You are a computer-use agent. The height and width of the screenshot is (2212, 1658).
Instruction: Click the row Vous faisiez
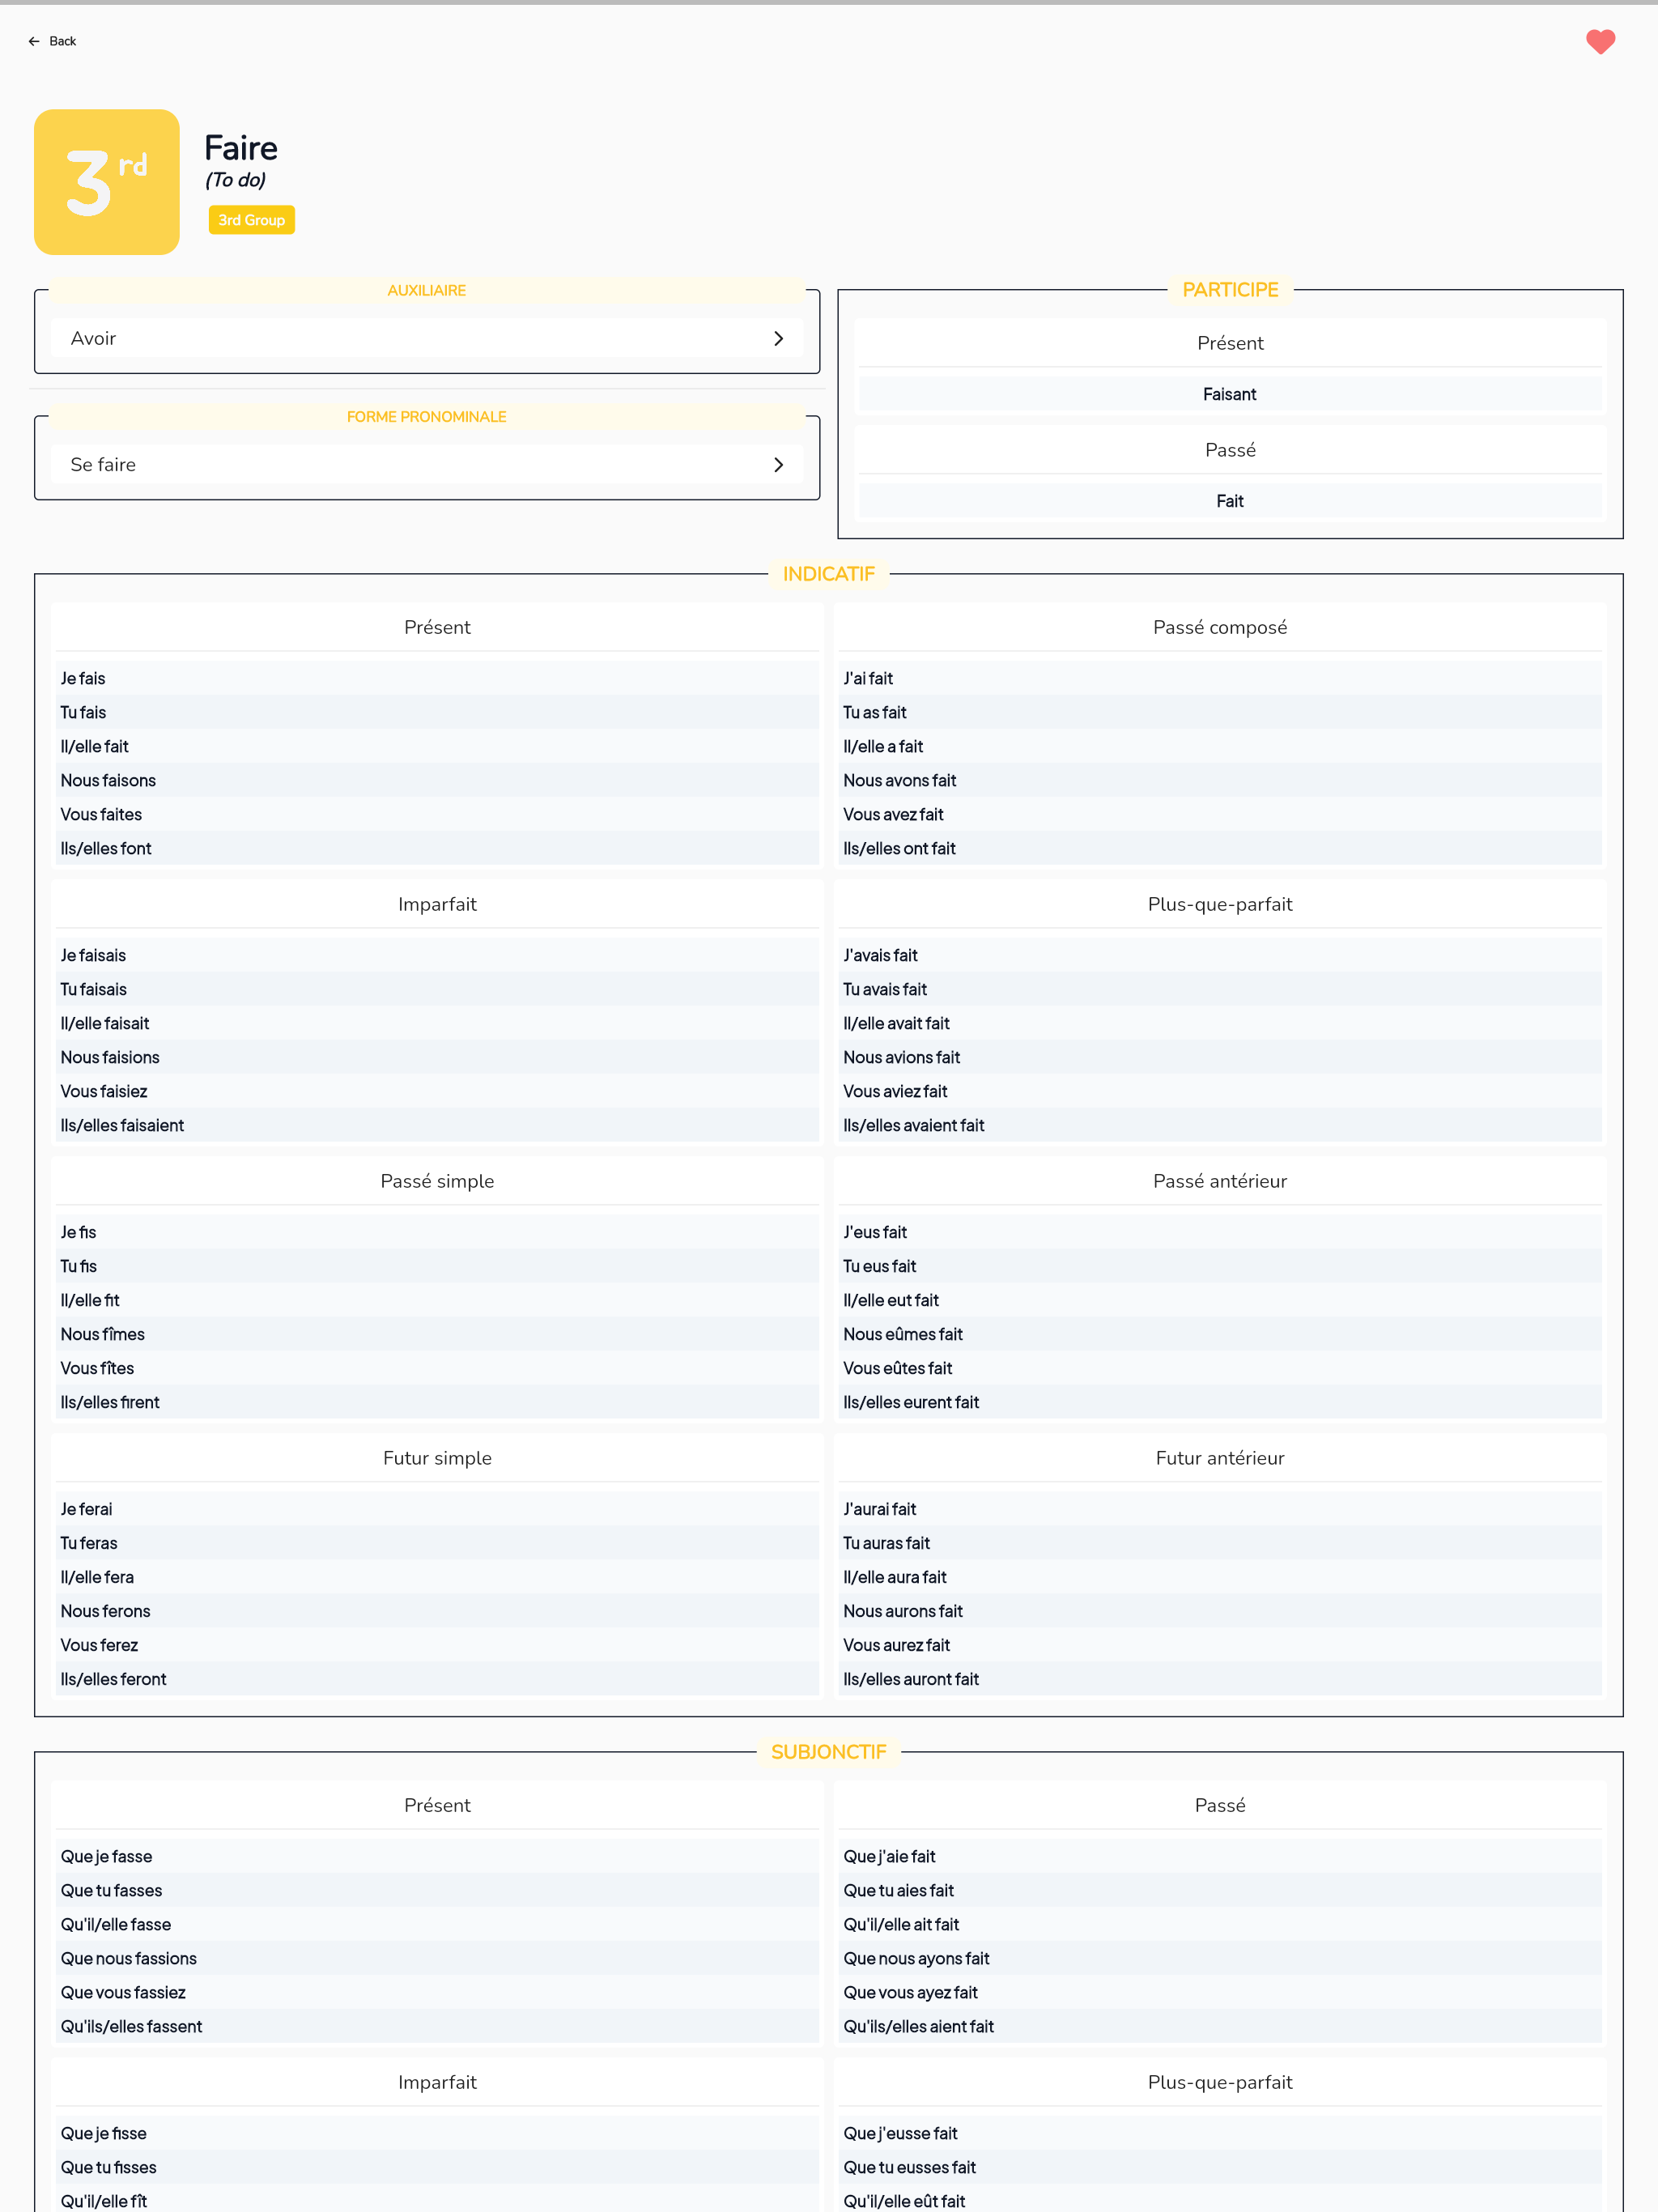tap(437, 1091)
